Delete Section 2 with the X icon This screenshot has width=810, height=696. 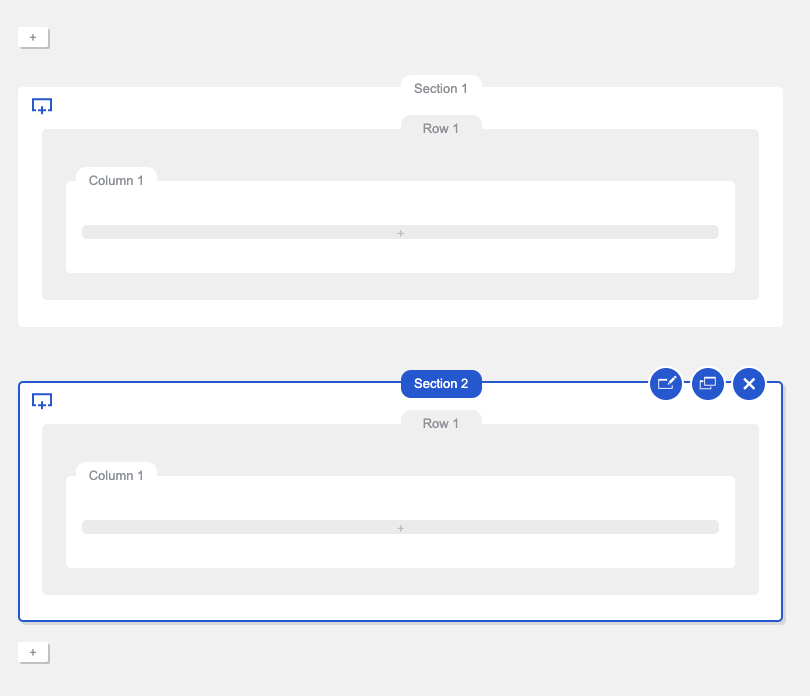tap(749, 384)
